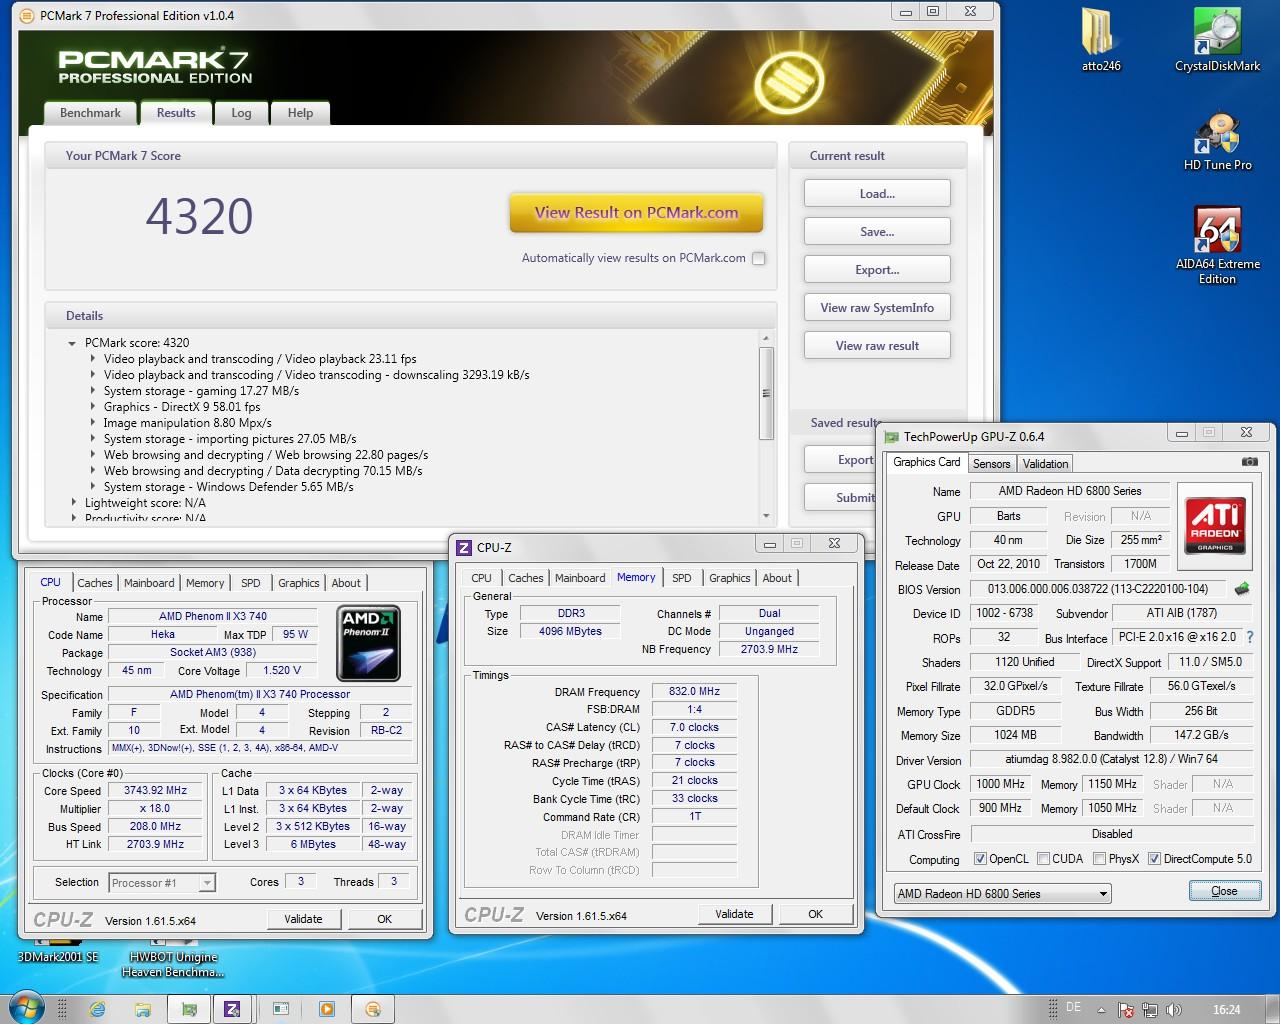The image size is (1280, 1024).
Task: Open the HD Tune Pro desktop shortcut
Action: (x=1217, y=141)
